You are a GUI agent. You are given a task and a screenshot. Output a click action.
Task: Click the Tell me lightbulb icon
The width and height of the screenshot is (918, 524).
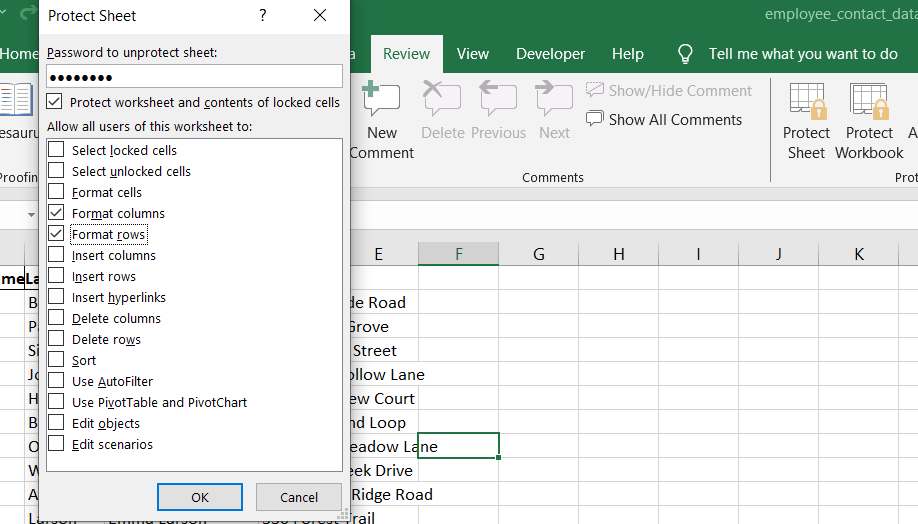[x=686, y=54]
